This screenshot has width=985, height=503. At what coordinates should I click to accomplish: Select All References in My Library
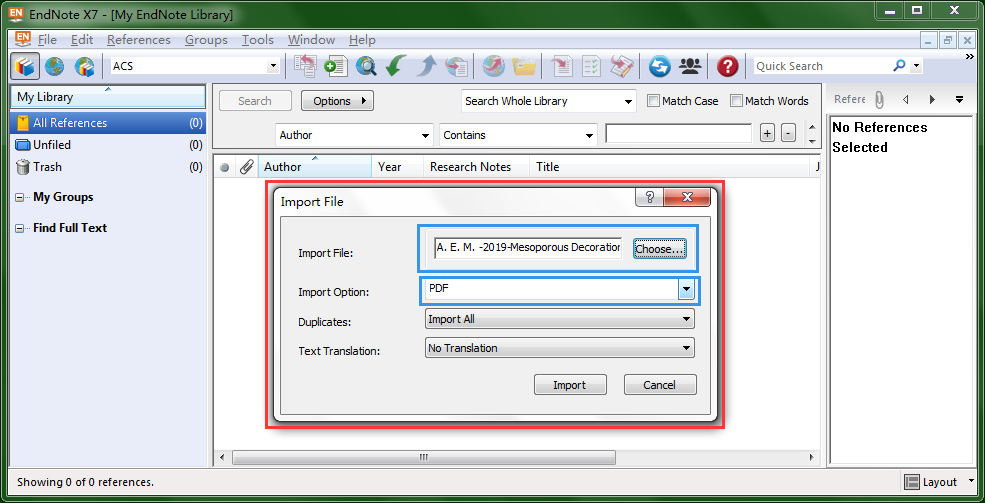point(108,123)
